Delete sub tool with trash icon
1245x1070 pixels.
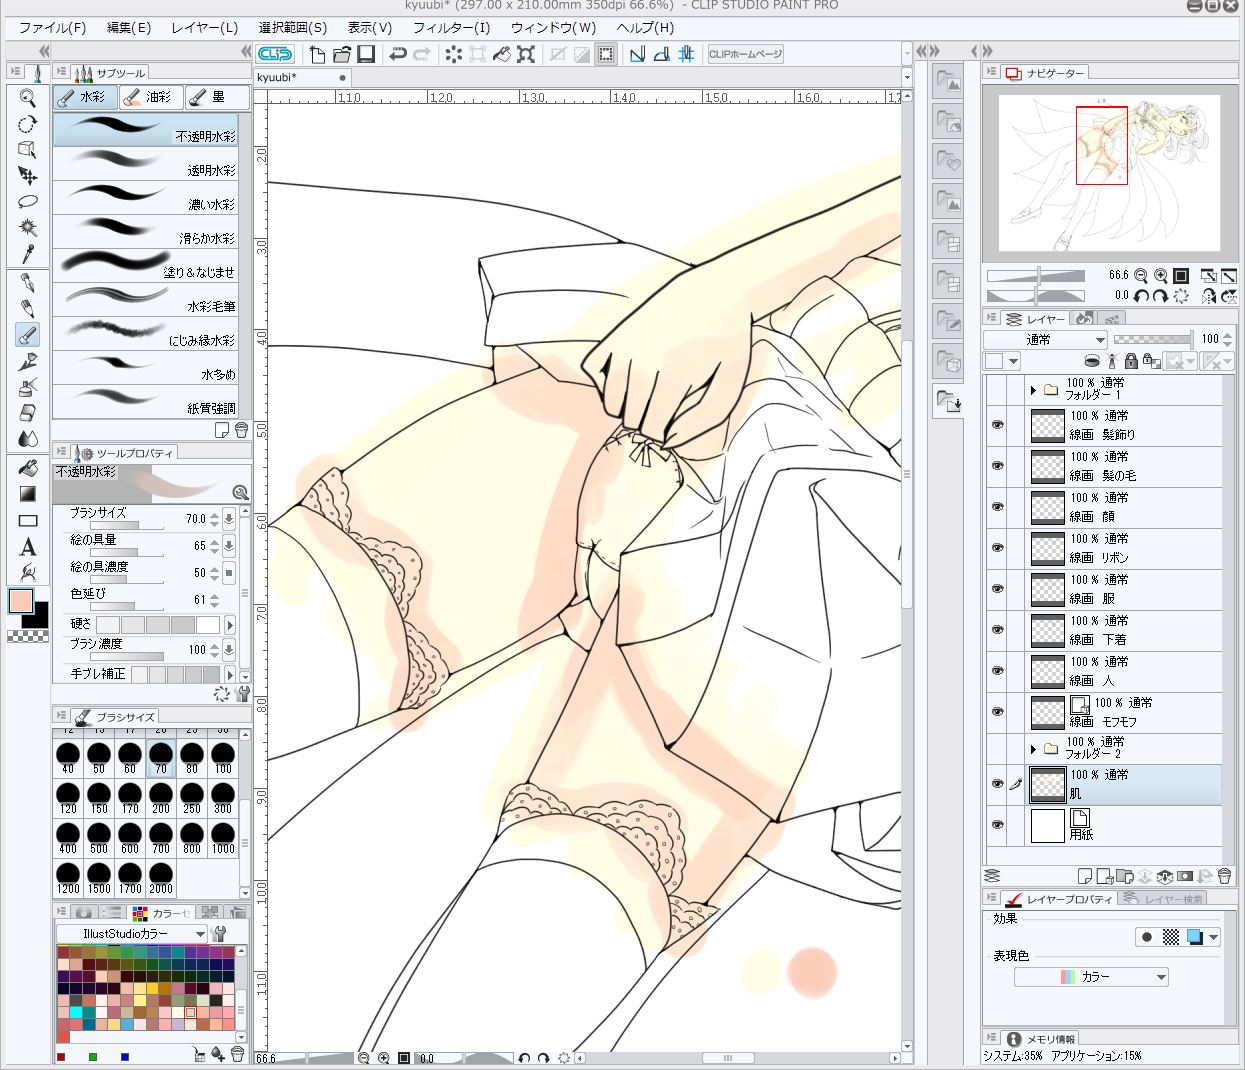tap(241, 430)
